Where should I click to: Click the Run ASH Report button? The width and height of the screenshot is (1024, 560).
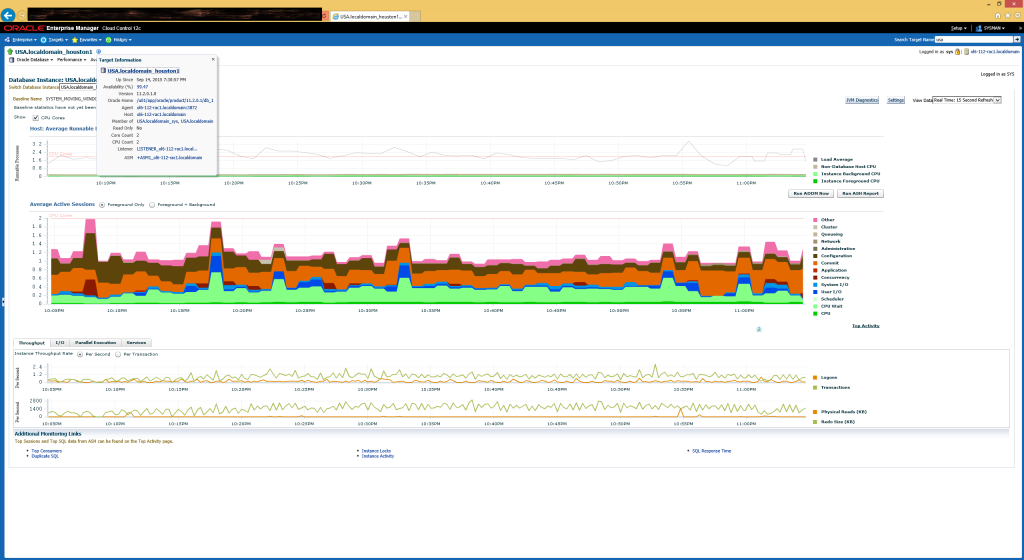(x=859, y=193)
